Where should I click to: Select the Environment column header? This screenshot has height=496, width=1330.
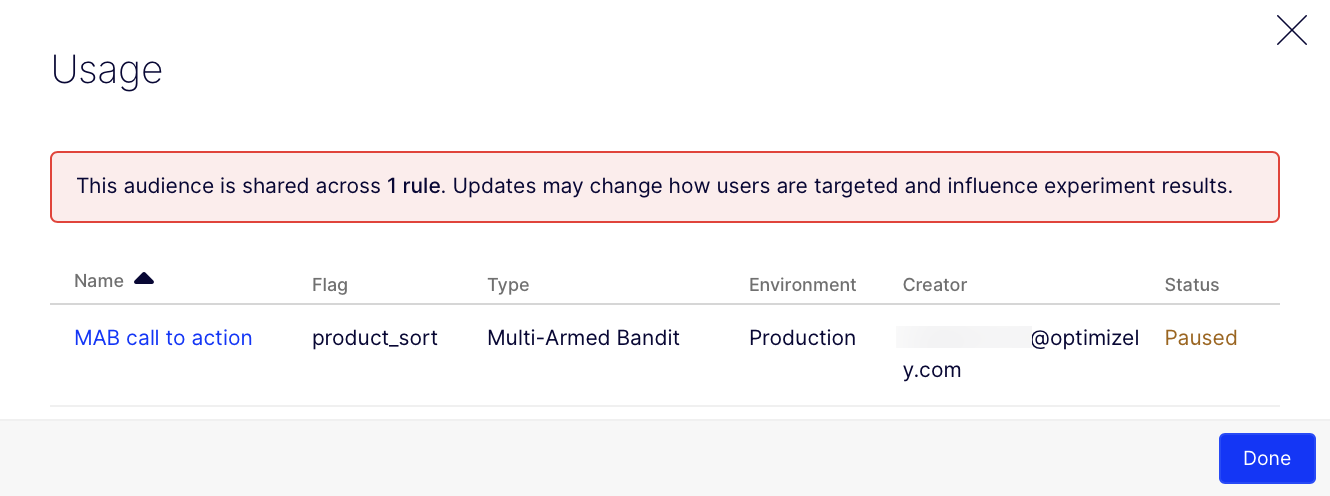[802, 285]
